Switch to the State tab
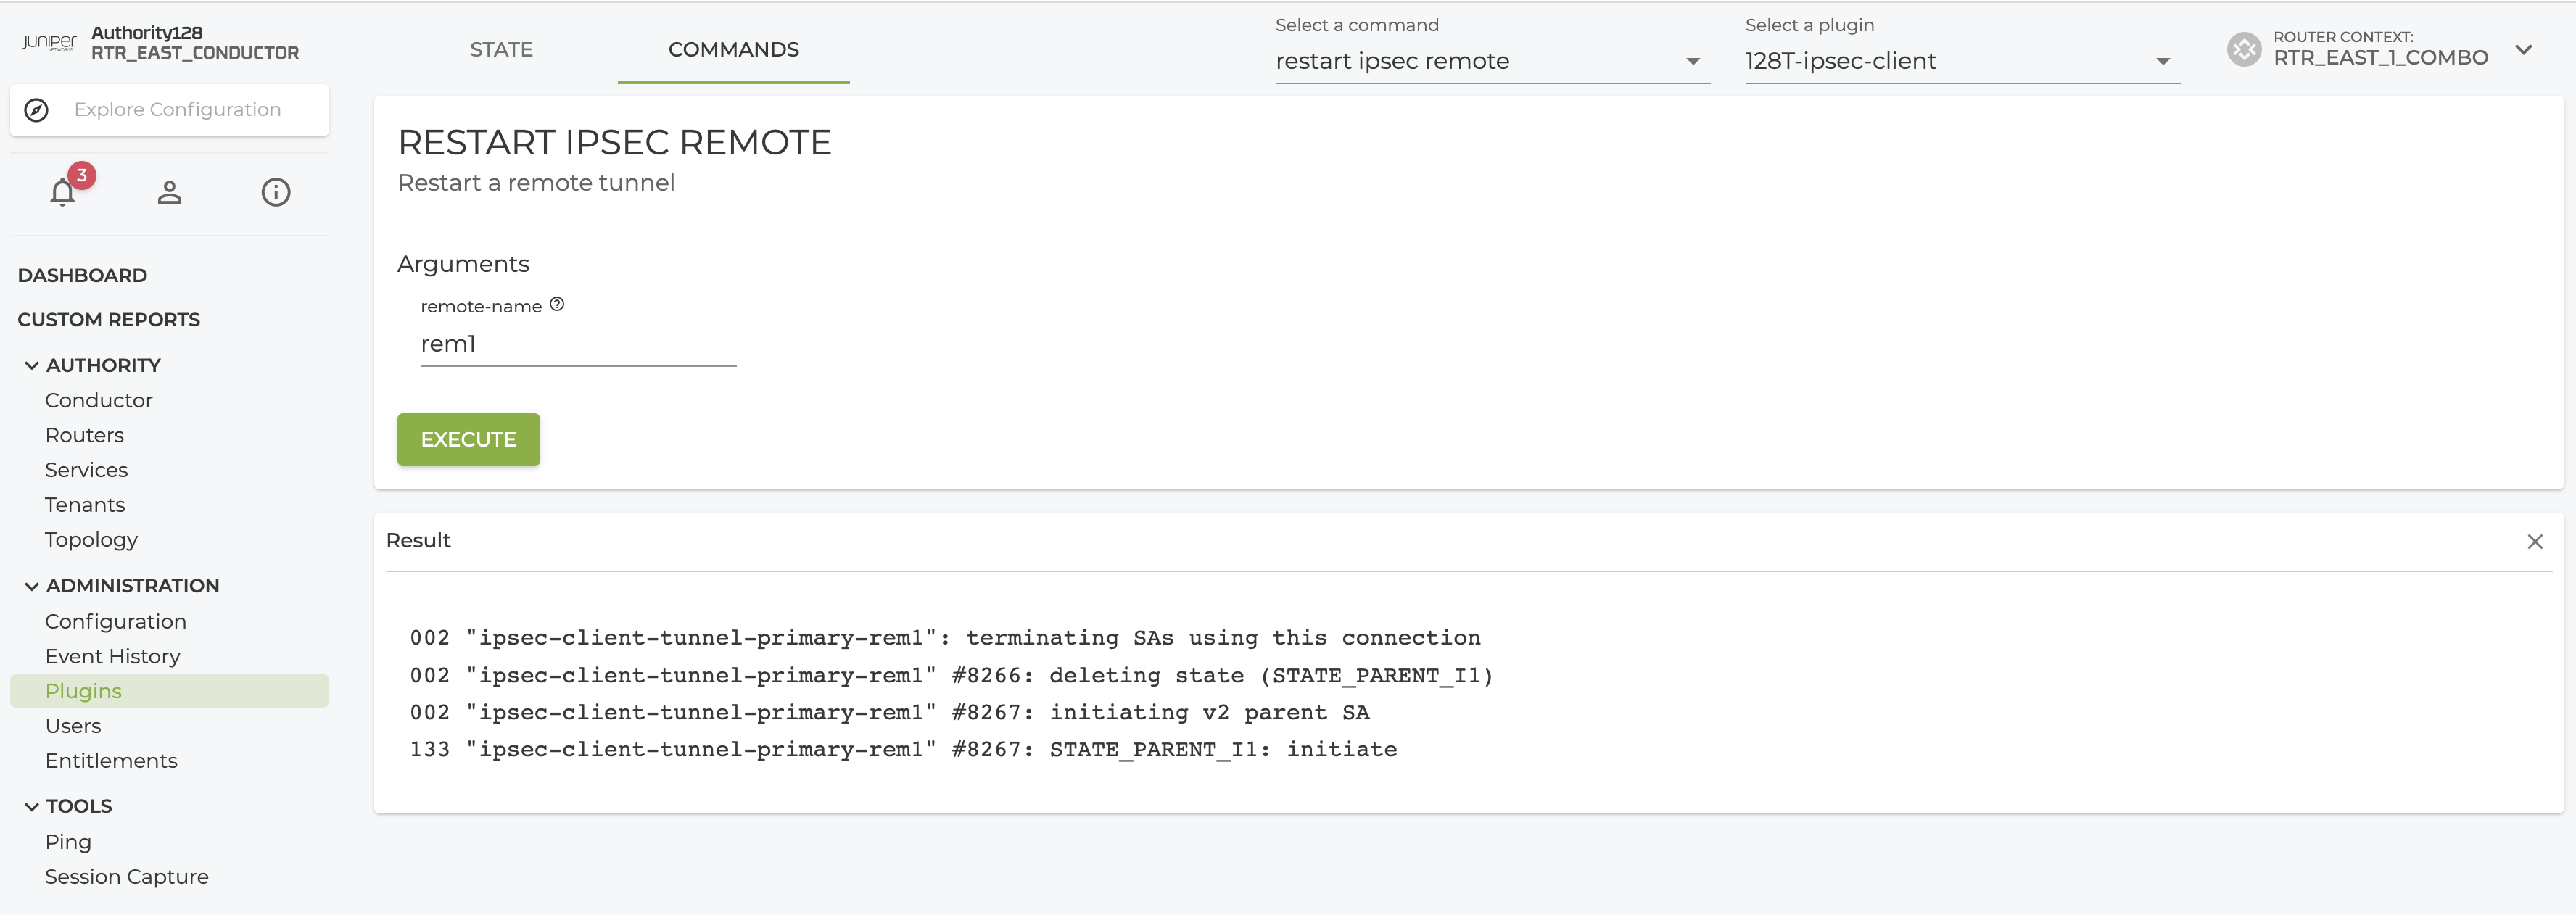The width and height of the screenshot is (2576, 915). pyautogui.click(x=501, y=50)
